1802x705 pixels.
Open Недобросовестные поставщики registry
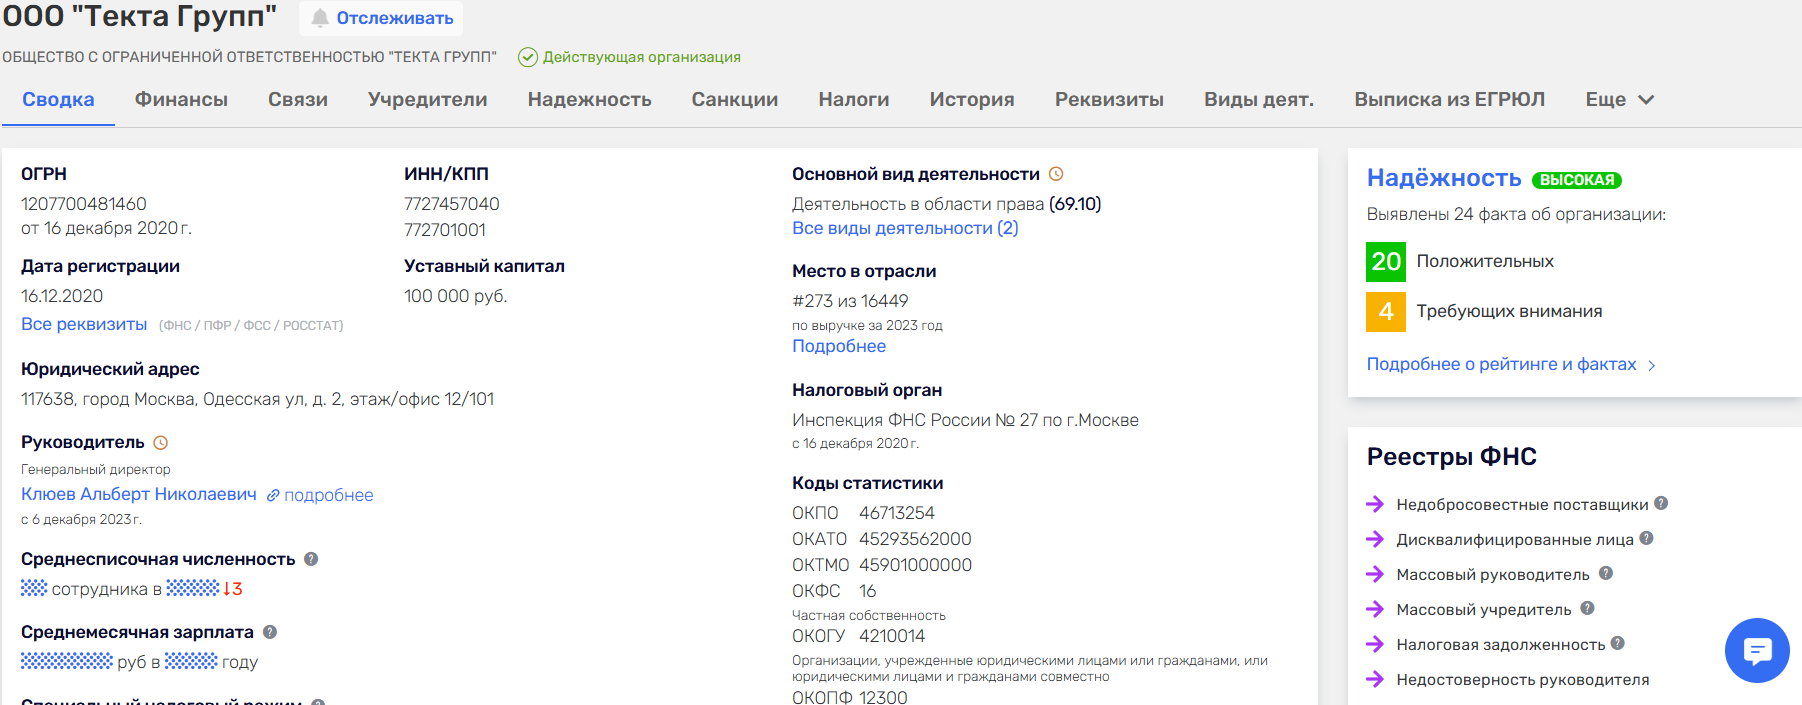coord(1522,504)
